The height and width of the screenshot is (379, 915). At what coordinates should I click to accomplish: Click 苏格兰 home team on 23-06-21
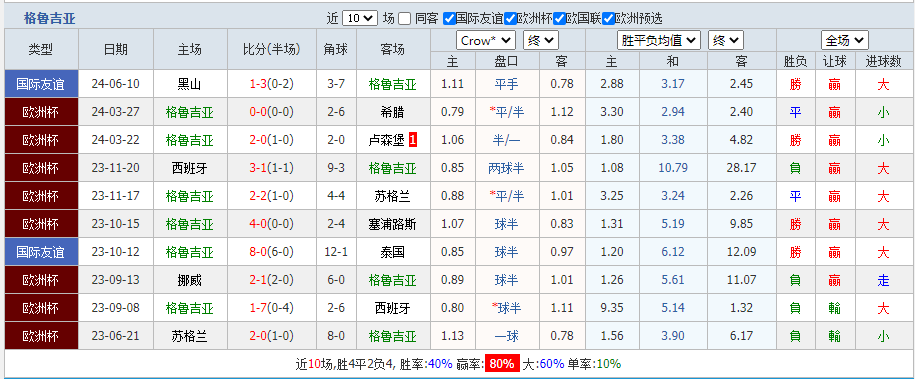pyautogui.click(x=190, y=336)
